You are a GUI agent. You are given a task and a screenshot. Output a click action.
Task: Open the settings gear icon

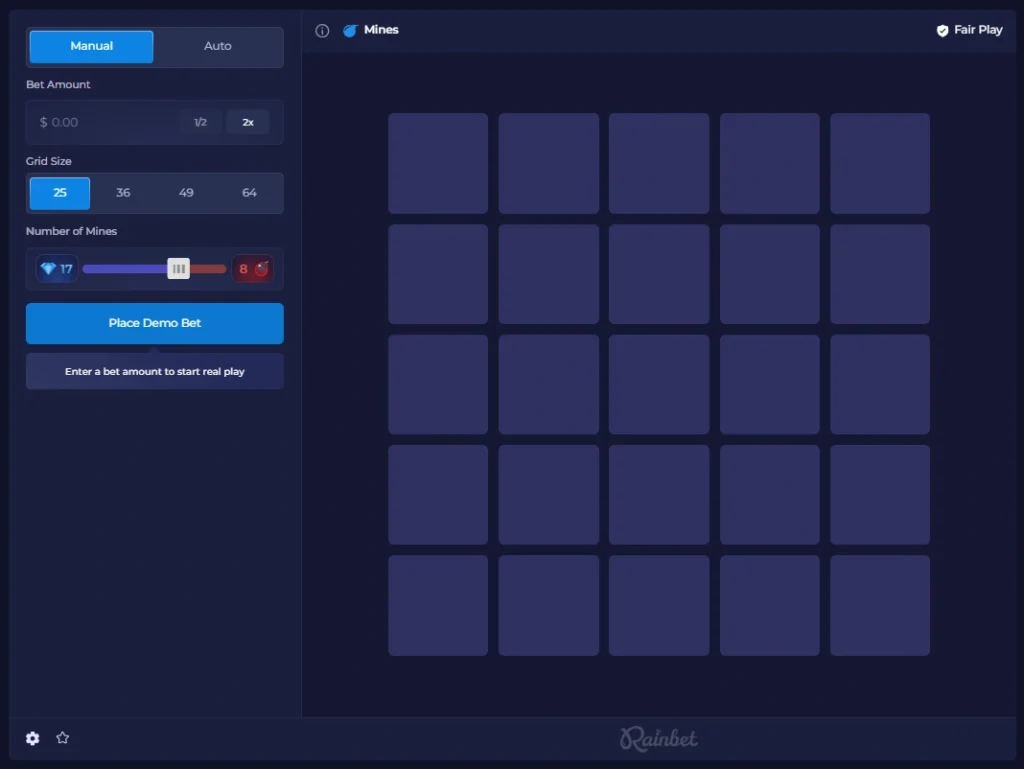(33, 738)
